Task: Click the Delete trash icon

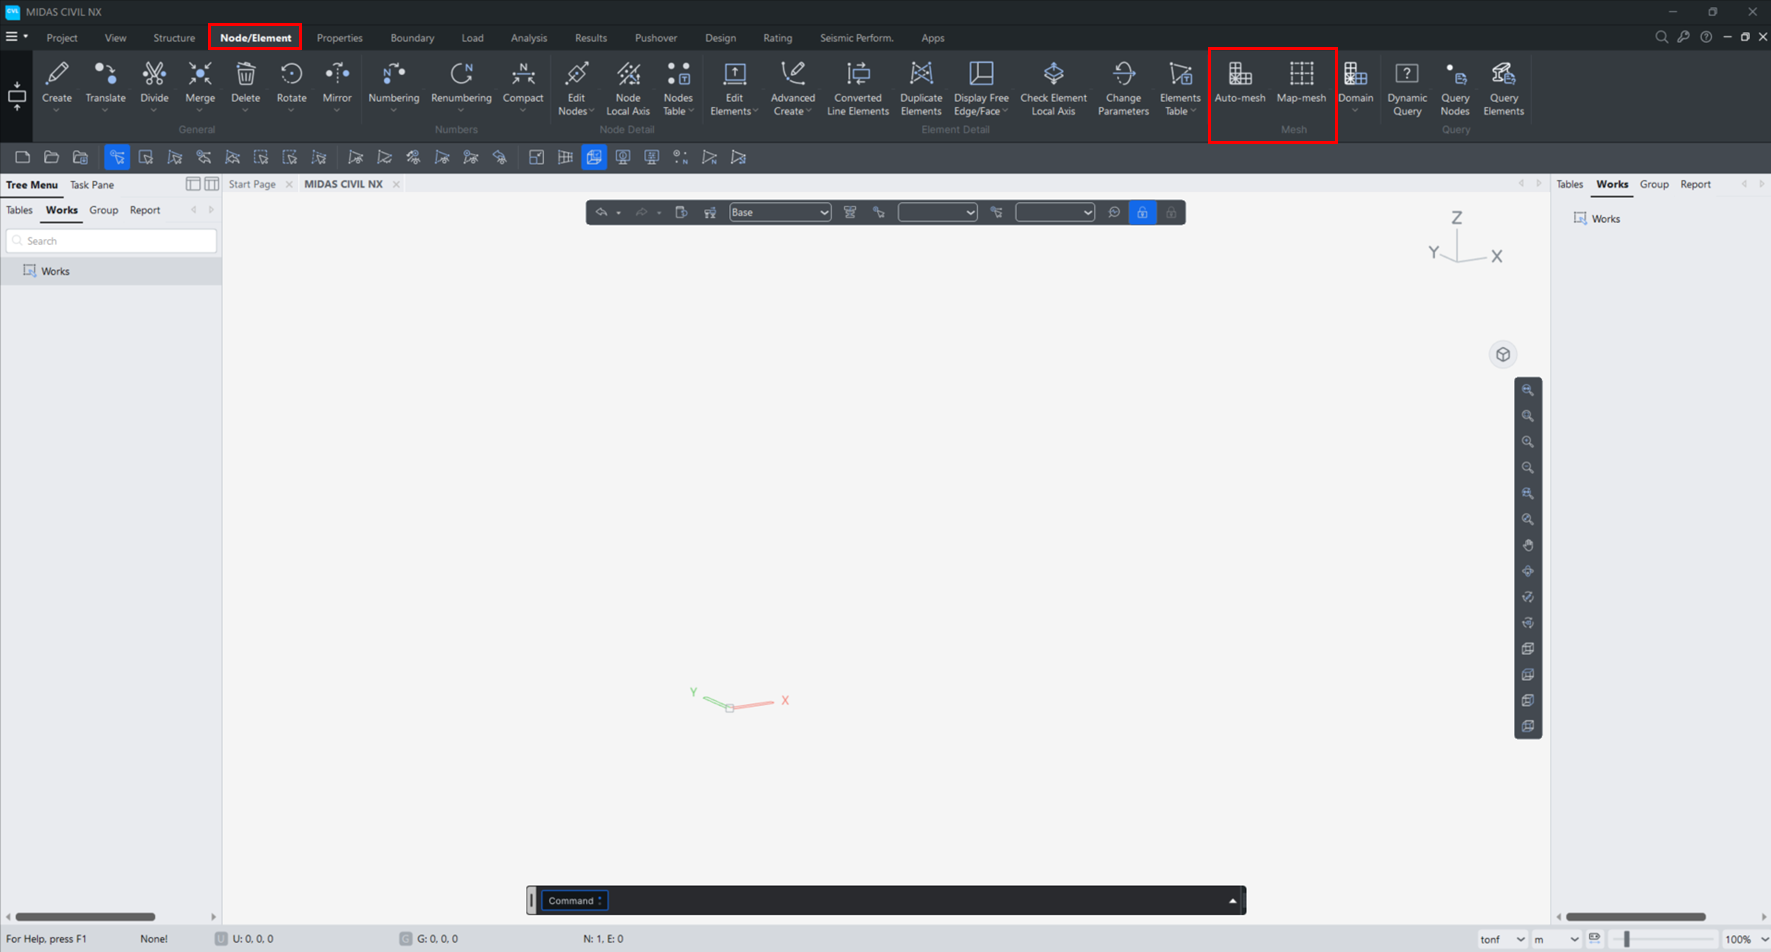Action: 245,74
